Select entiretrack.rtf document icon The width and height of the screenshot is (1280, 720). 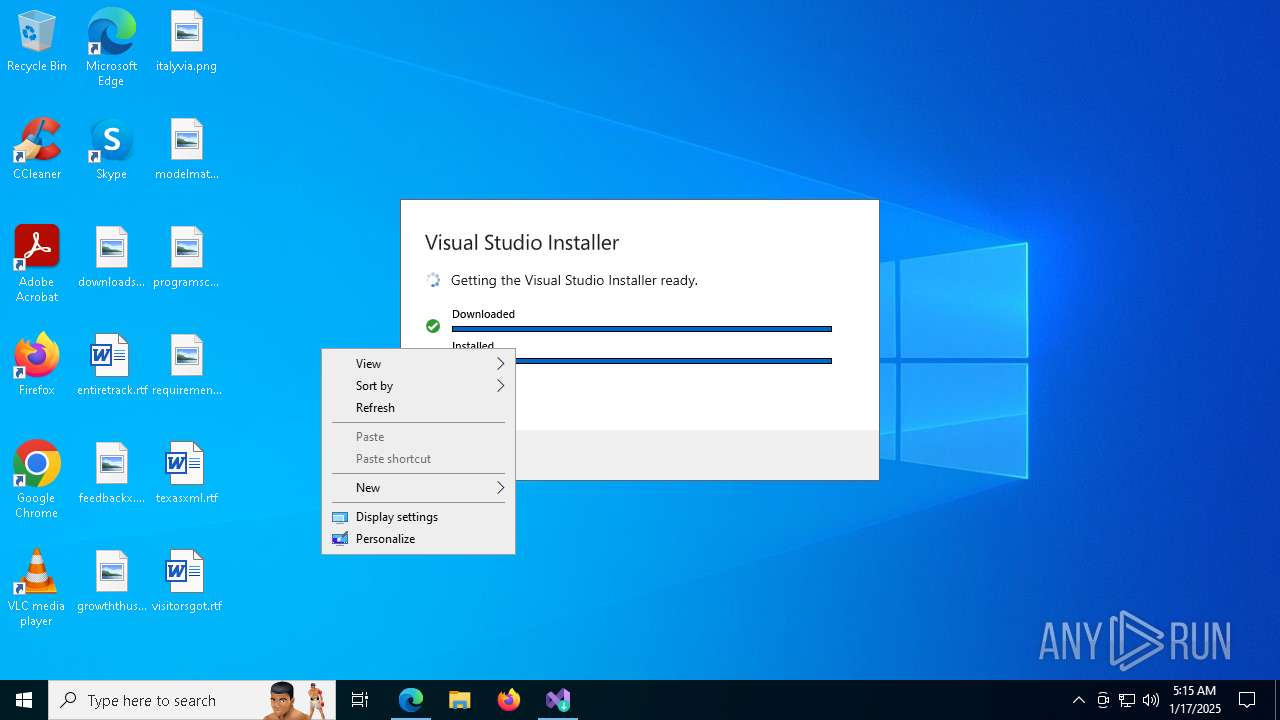(111, 366)
